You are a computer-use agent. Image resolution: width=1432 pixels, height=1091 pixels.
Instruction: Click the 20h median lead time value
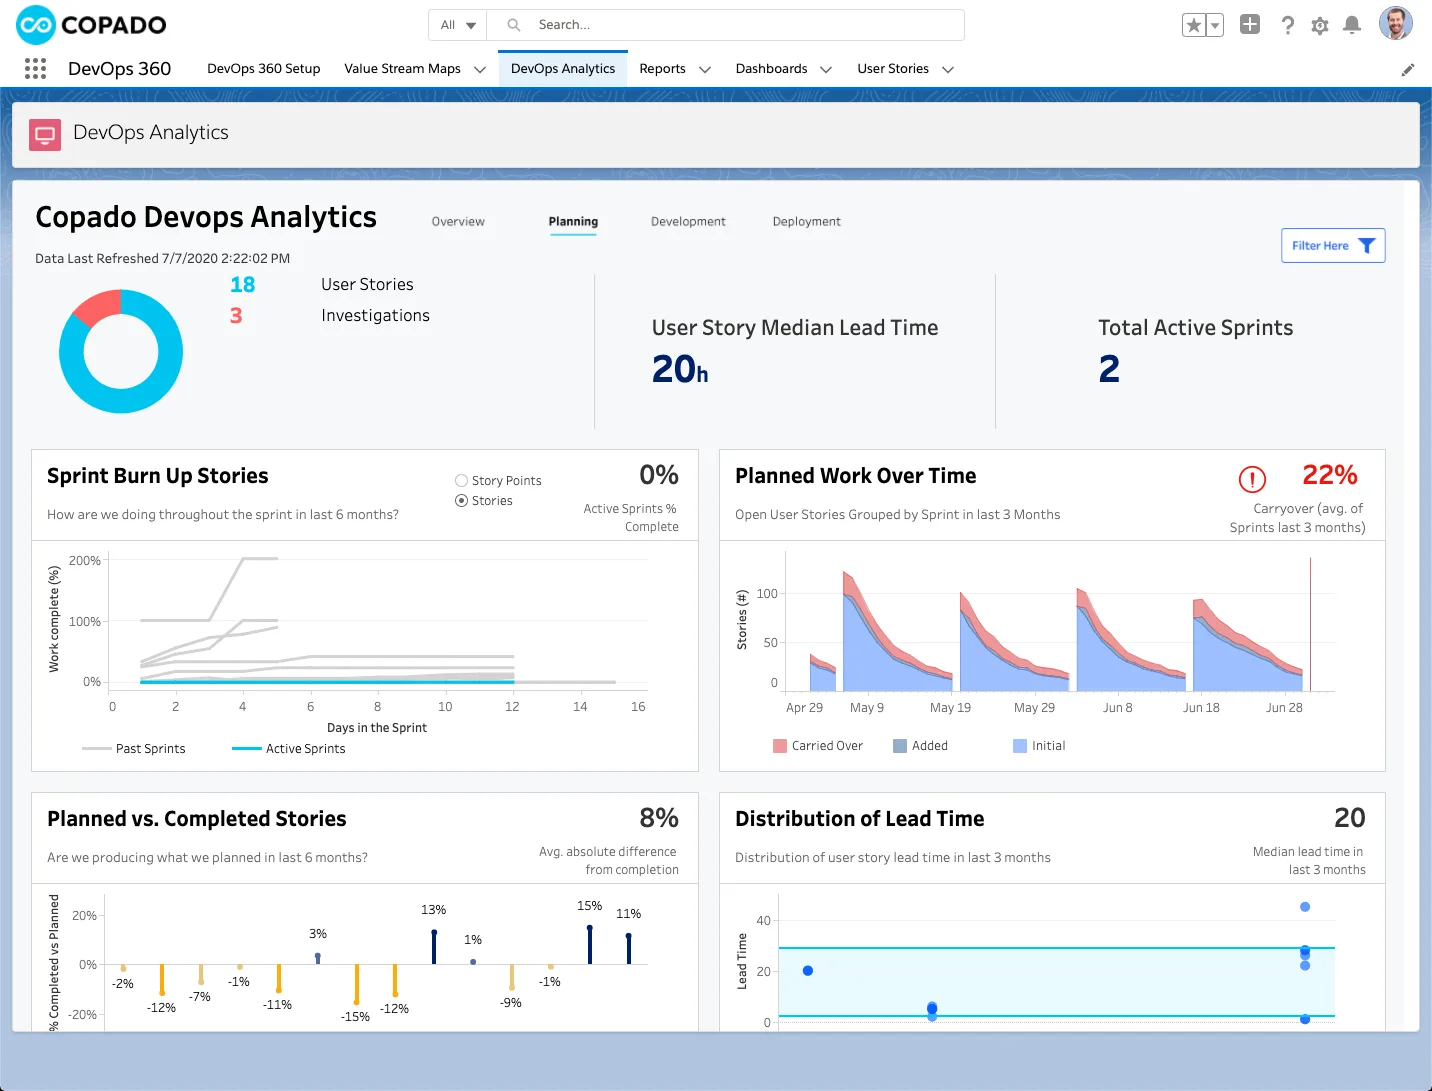pos(680,370)
